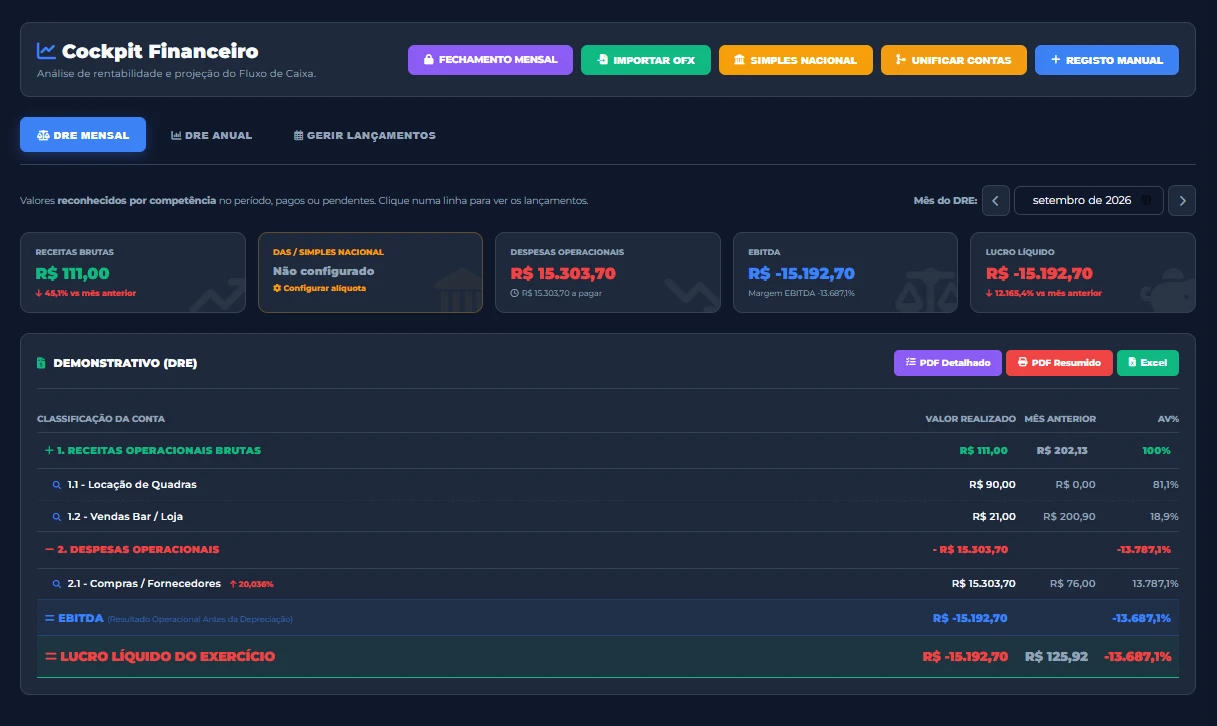
Task: Select the DRE Mensal tab
Action: (83, 135)
